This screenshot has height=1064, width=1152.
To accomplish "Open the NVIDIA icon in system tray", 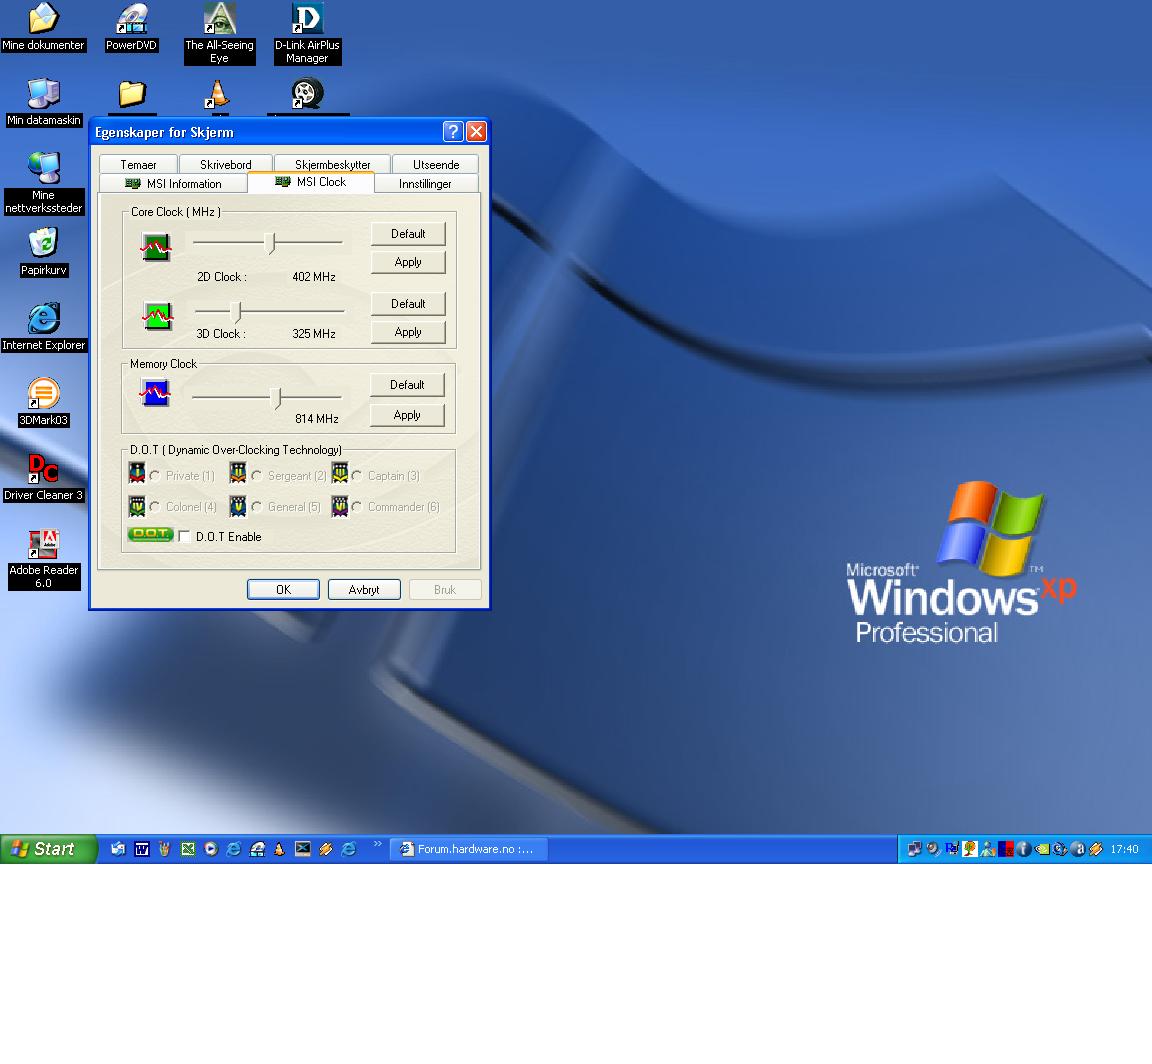I will coord(1042,849).
